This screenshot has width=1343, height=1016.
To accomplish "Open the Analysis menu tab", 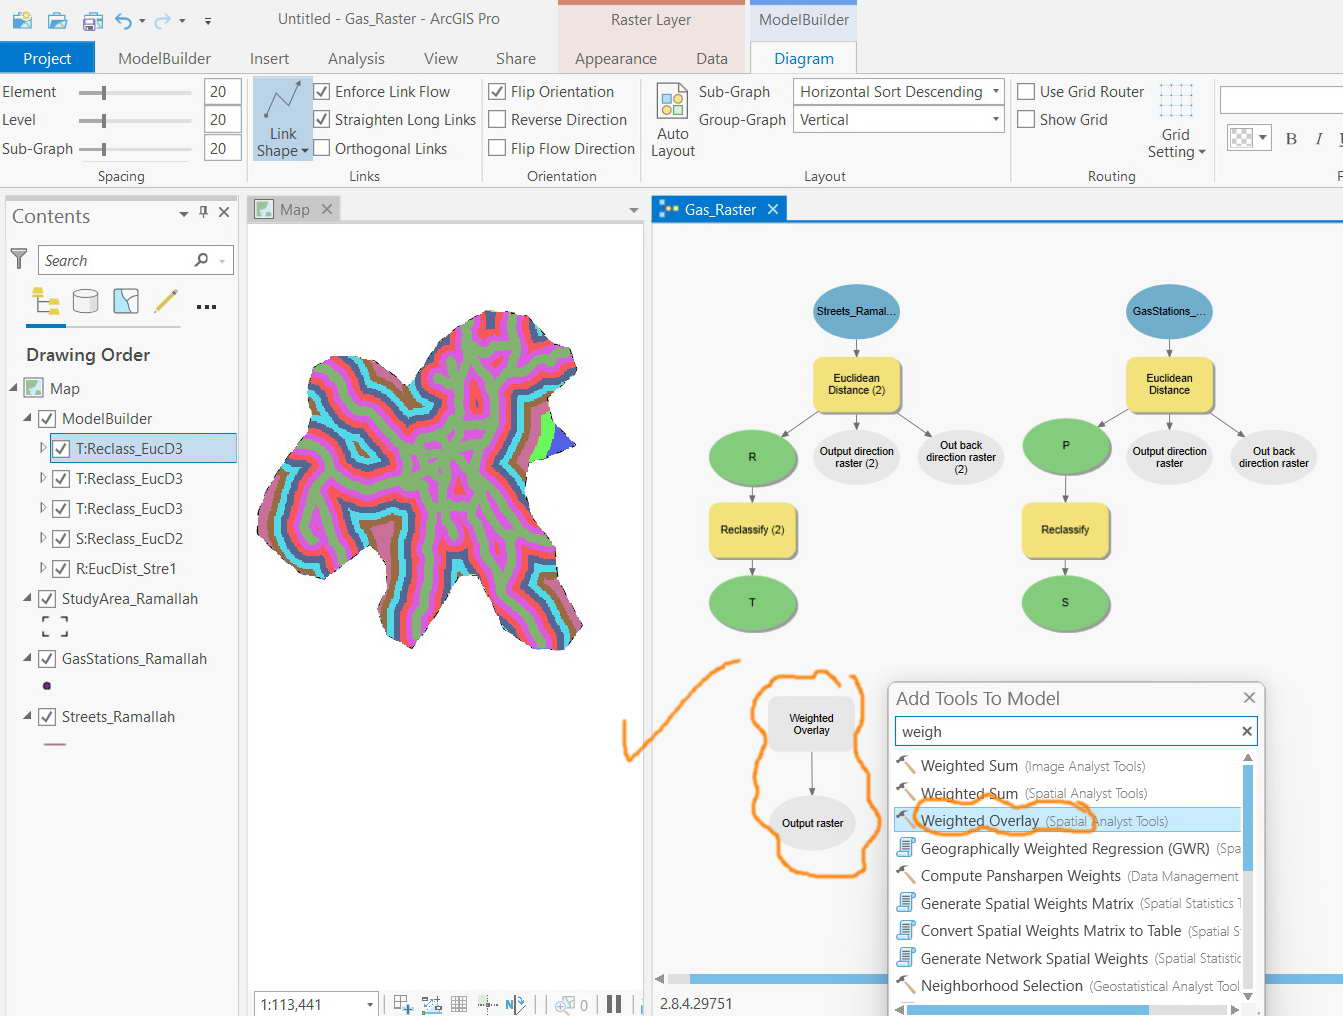I will tap(356, 58).
